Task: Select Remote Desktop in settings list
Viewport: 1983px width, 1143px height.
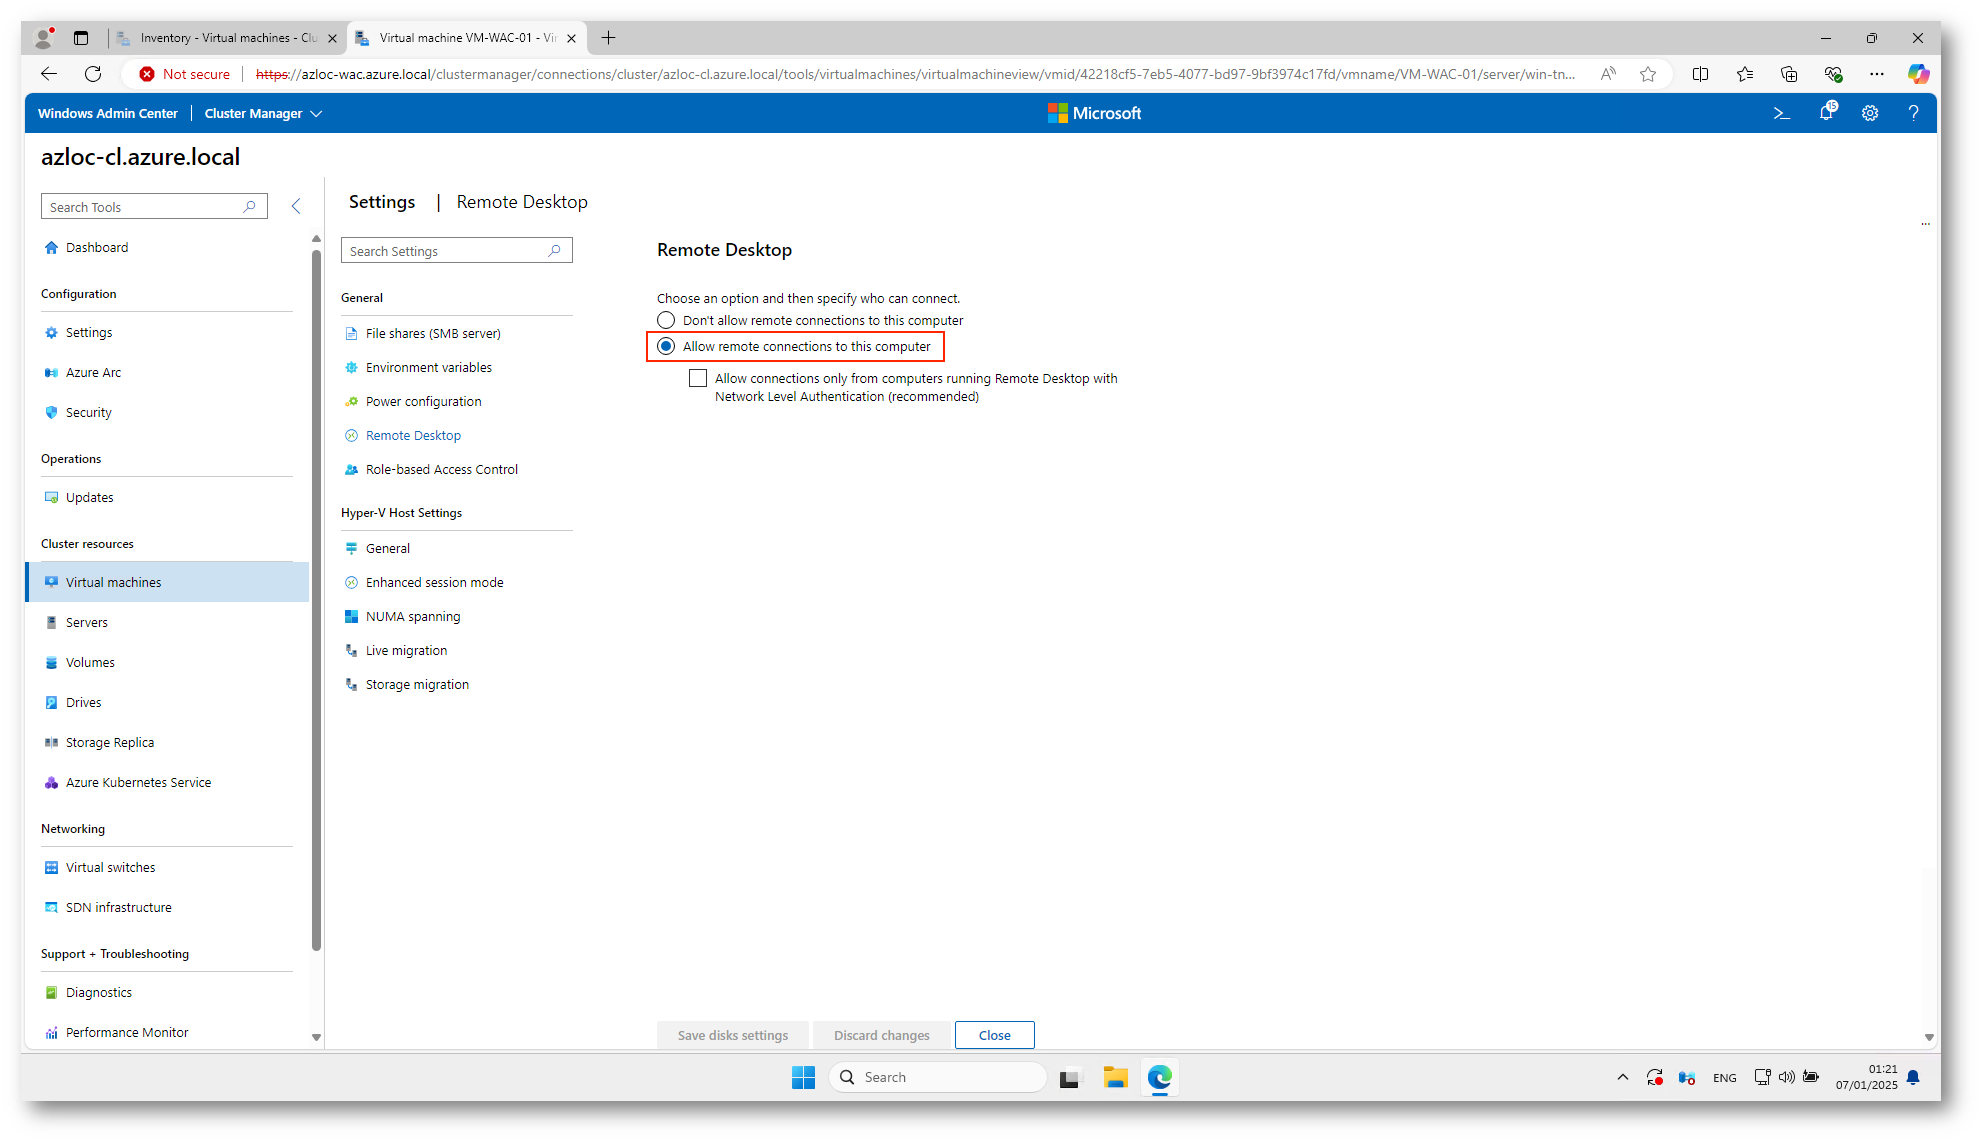Action: click(x=413, y=435)
